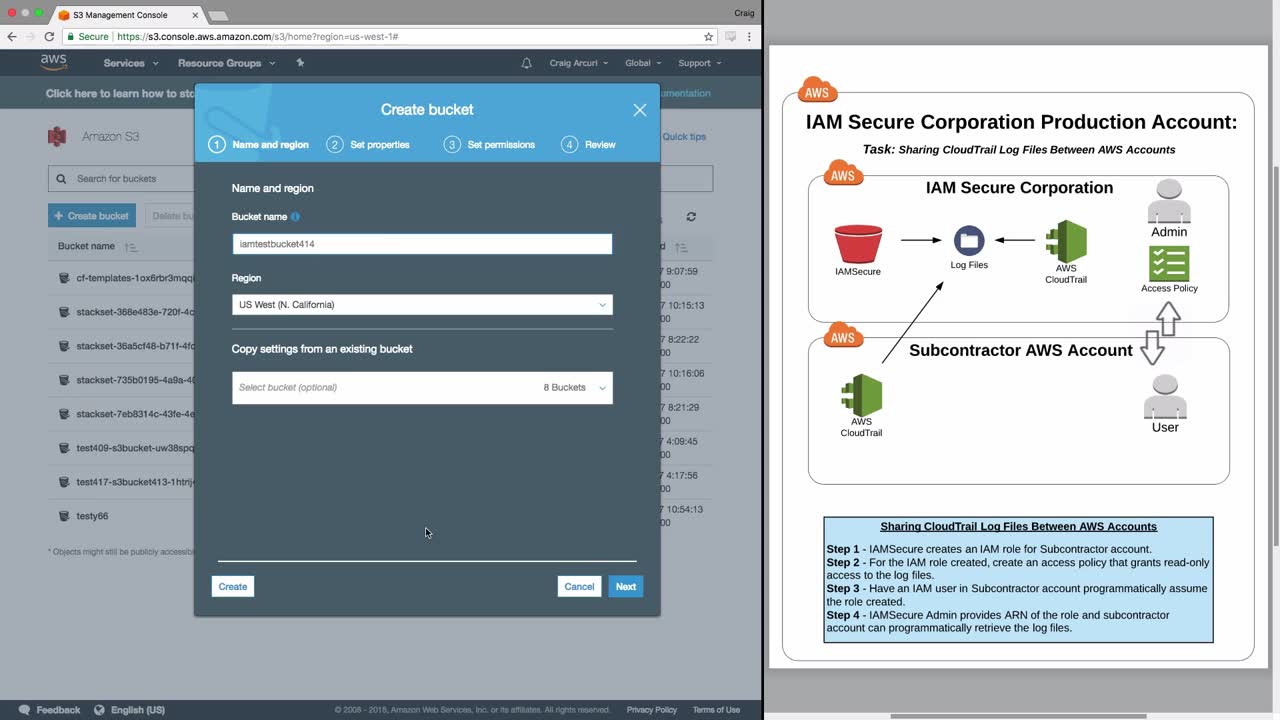Close the Create bucket dialog with X
The image size is (1280, 720).
pos(640,110)
